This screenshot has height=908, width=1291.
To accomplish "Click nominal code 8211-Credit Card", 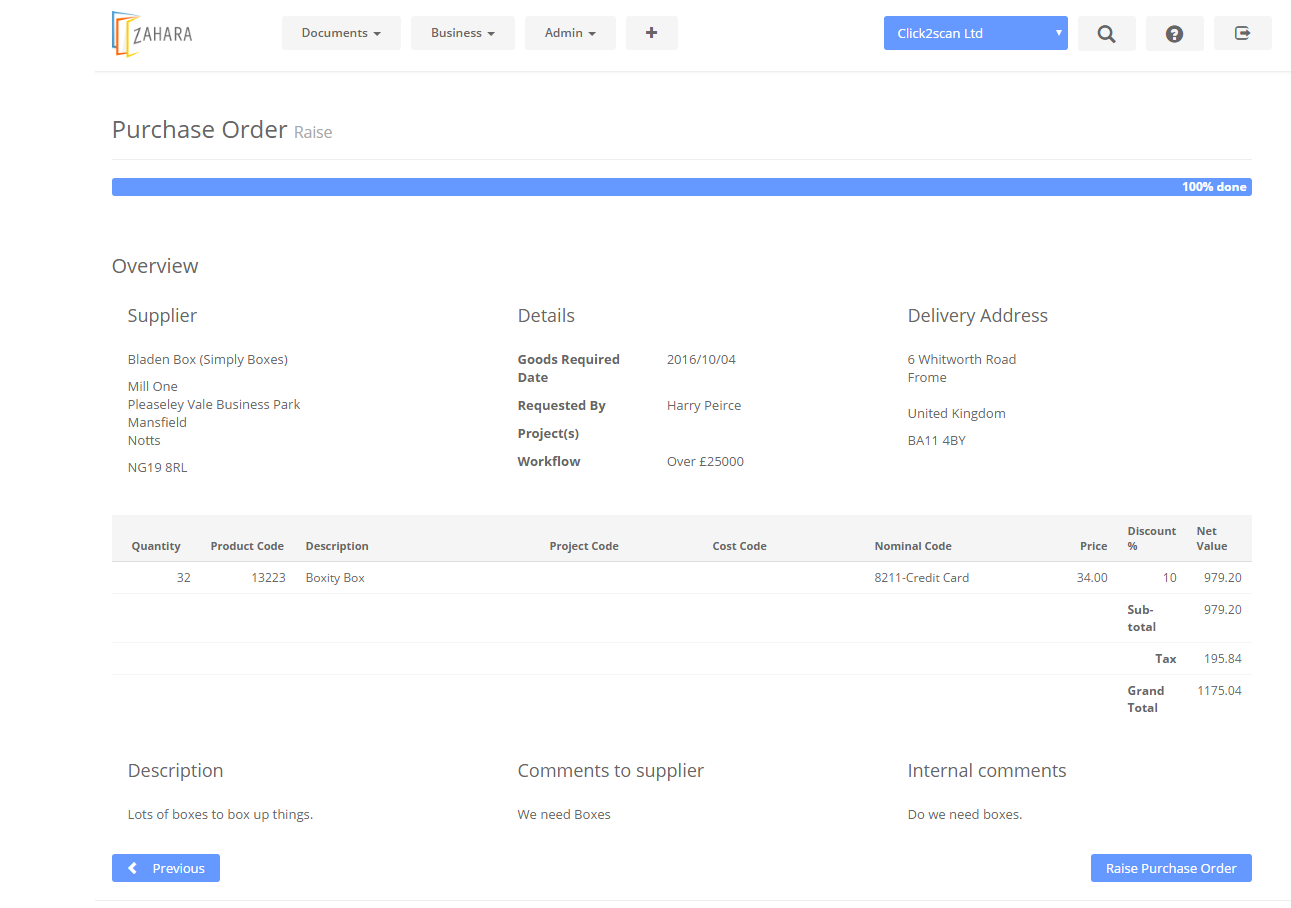I will (x=921, y=578).
